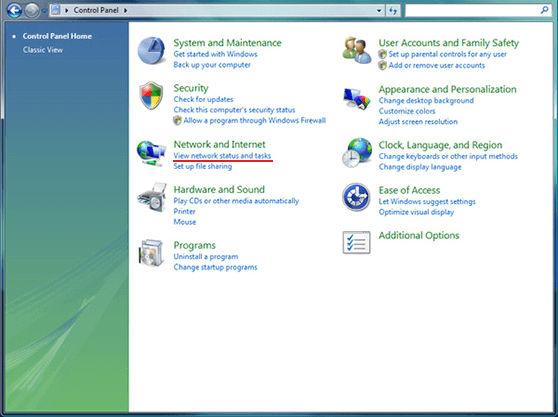Open Hardware and Sound heading
Viewport: 558px width, 417px height.
219,189
